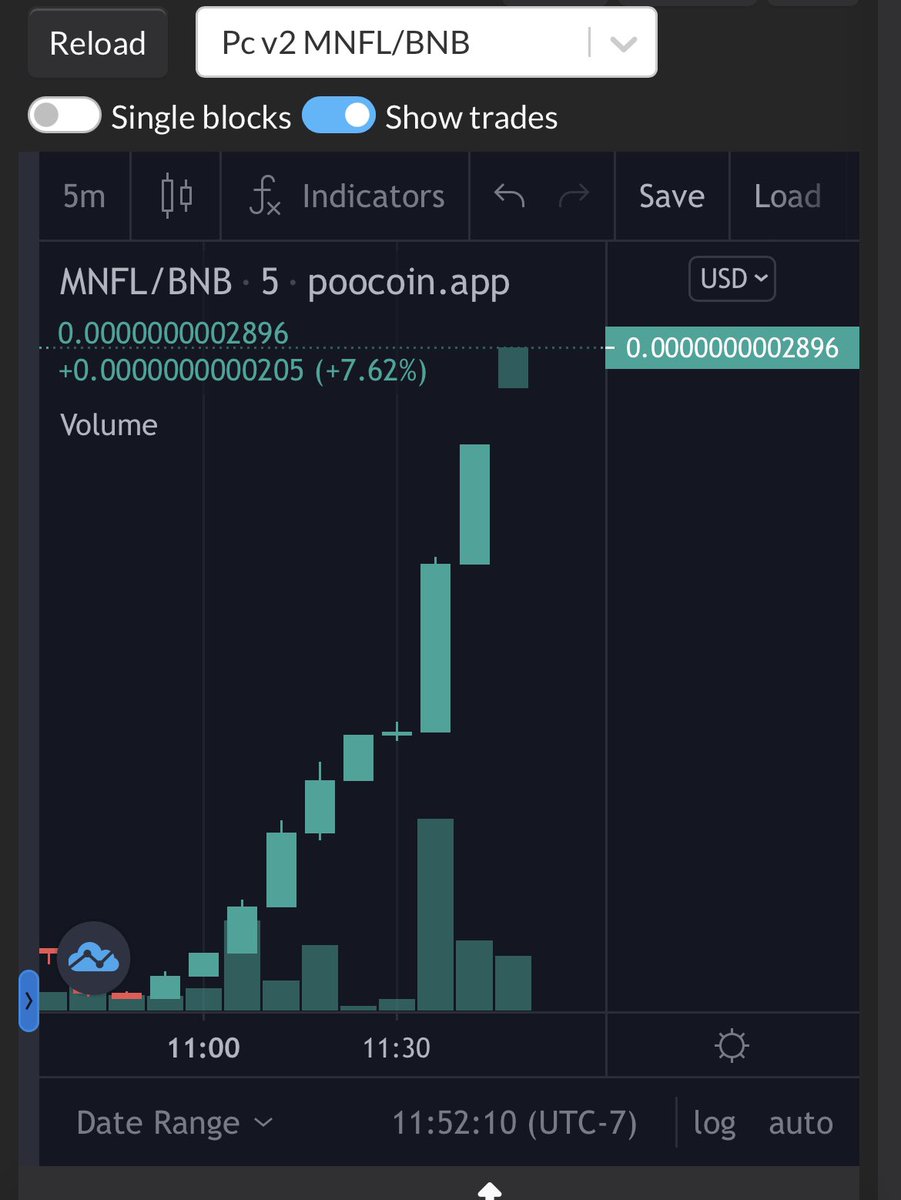Open chart settings gear icon
Viewport: 901px width, 1200px height.
pos(732,1047)
